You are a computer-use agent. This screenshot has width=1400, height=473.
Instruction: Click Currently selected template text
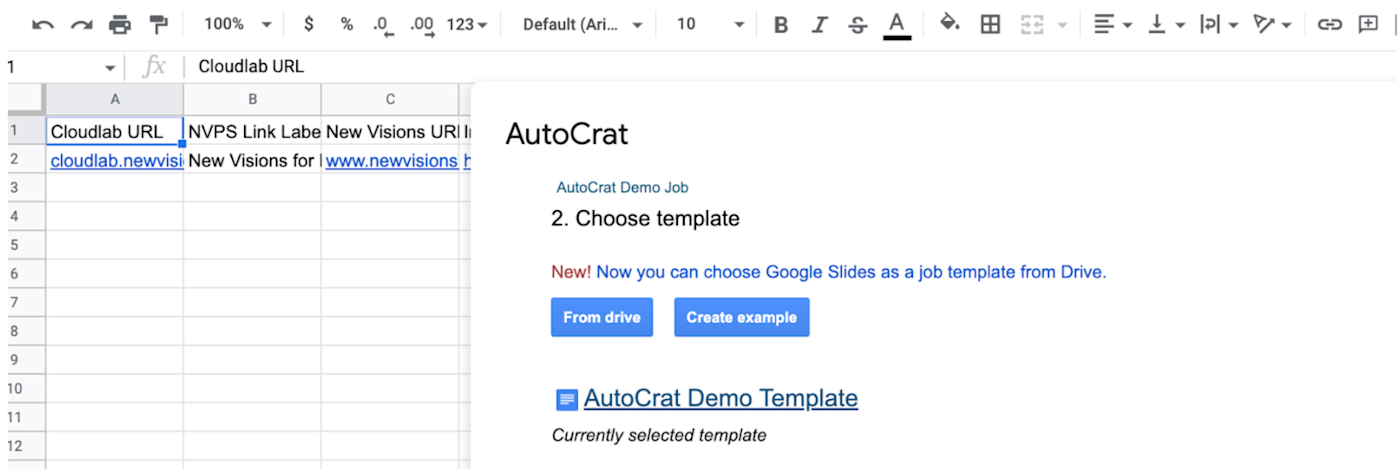659,435
